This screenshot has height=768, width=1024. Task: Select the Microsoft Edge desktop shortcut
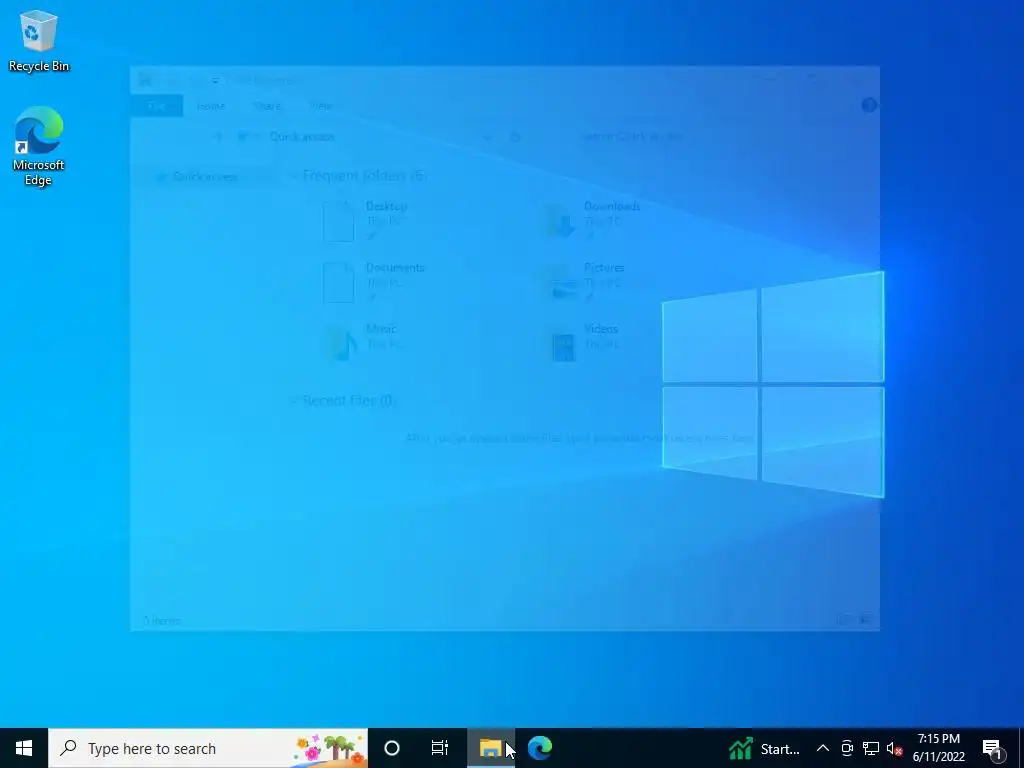pos(39,146)
